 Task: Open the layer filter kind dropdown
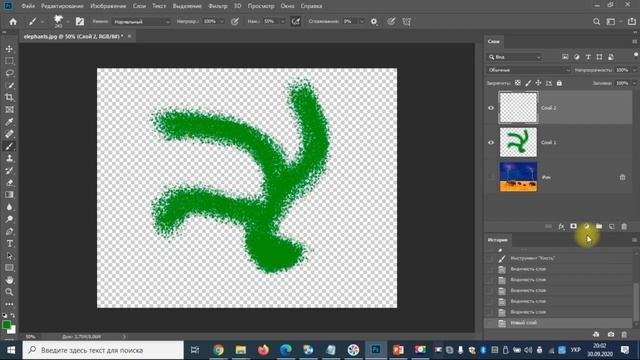point(515,57)
